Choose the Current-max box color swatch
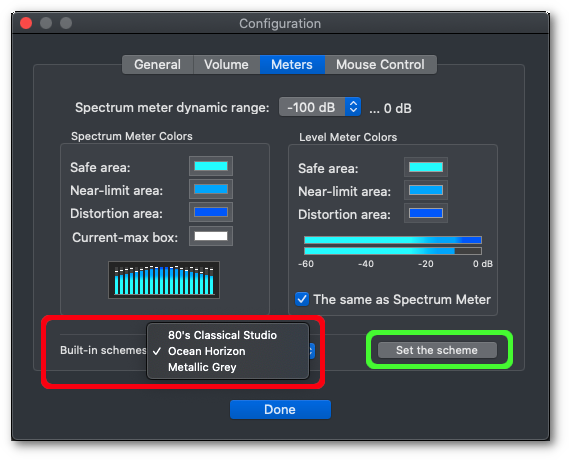Viewport: 569px width, 460px height. point(211,236)
